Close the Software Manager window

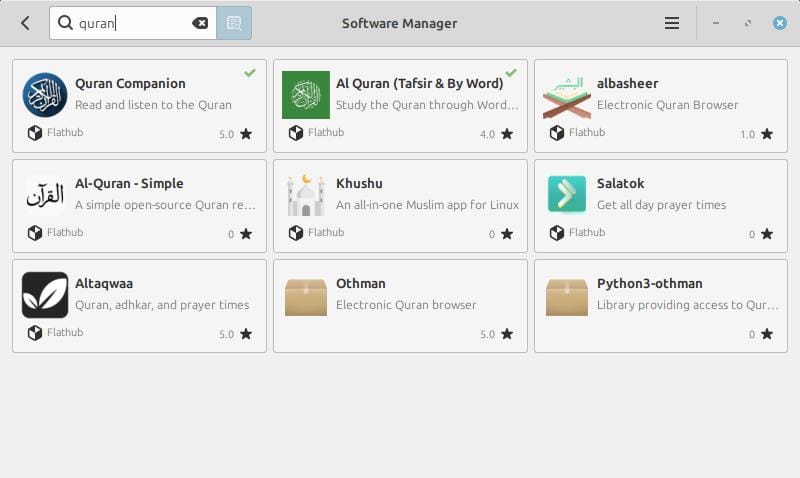pyautogui.click(x=780, y=23)
